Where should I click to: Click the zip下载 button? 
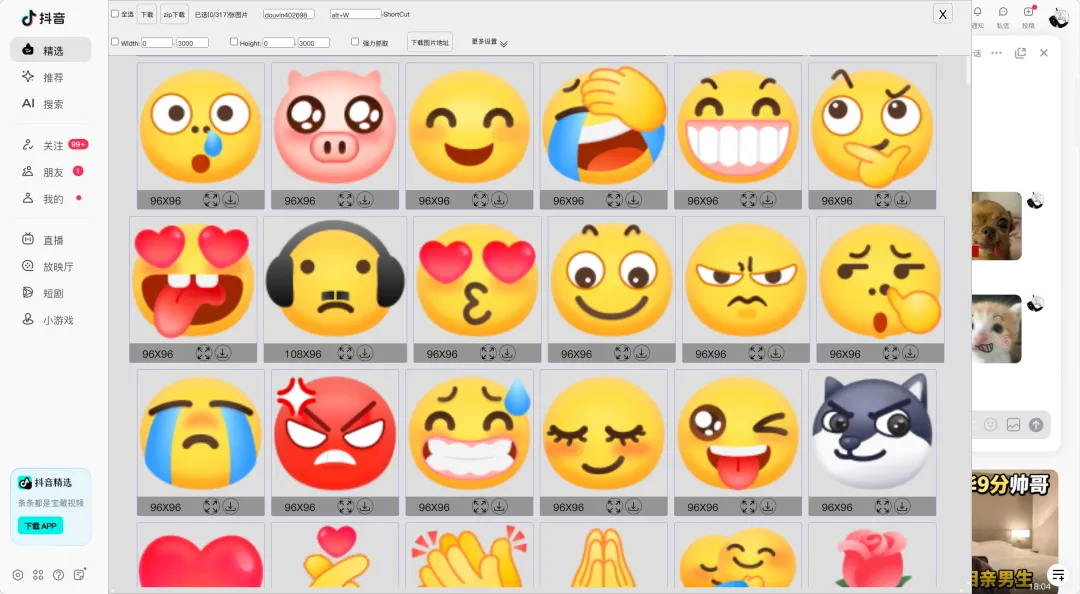coord(174,14)
